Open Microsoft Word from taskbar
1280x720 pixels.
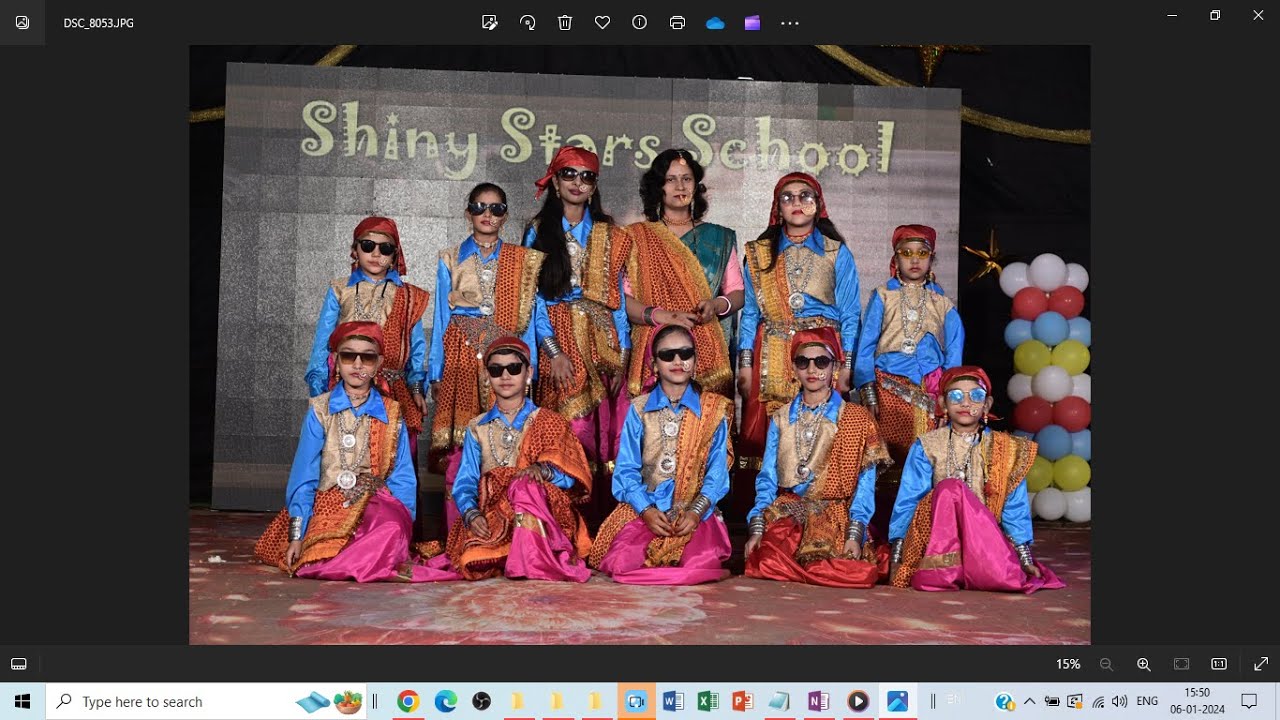click(673, 701)
